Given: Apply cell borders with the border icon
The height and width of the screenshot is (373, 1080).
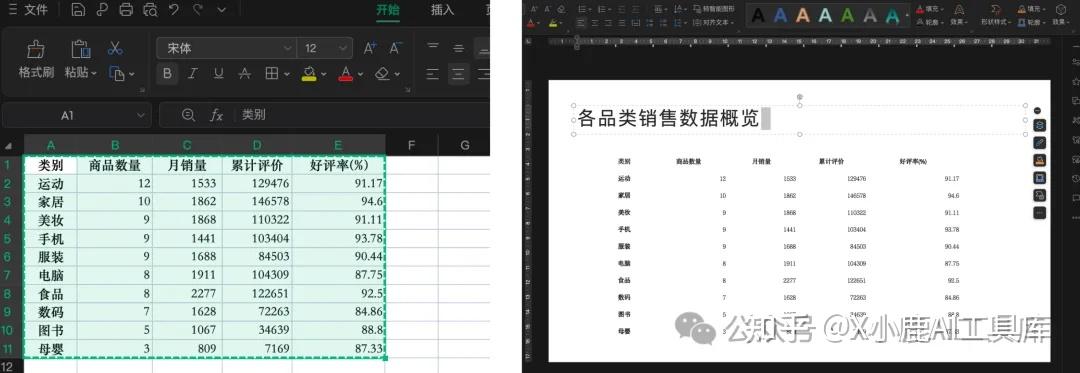Looking at the screenshot, I should 271,74.
